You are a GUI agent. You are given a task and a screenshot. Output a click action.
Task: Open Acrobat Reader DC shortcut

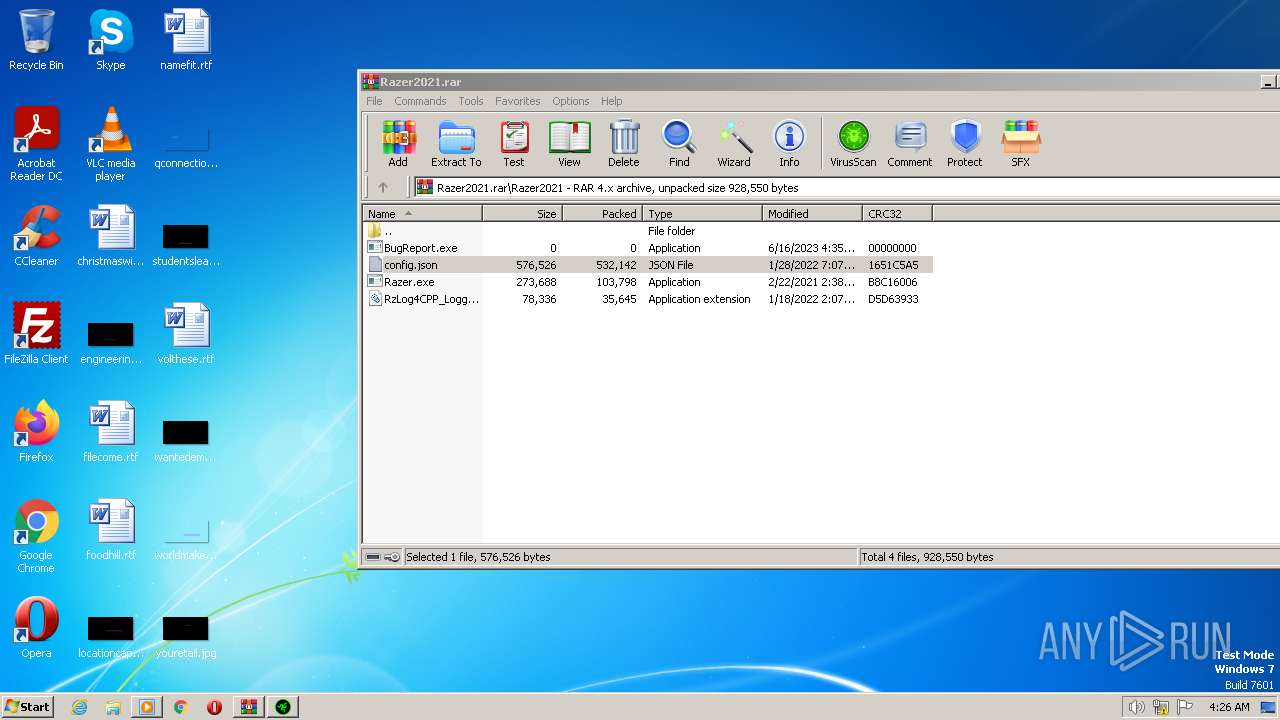pos(36,145)
